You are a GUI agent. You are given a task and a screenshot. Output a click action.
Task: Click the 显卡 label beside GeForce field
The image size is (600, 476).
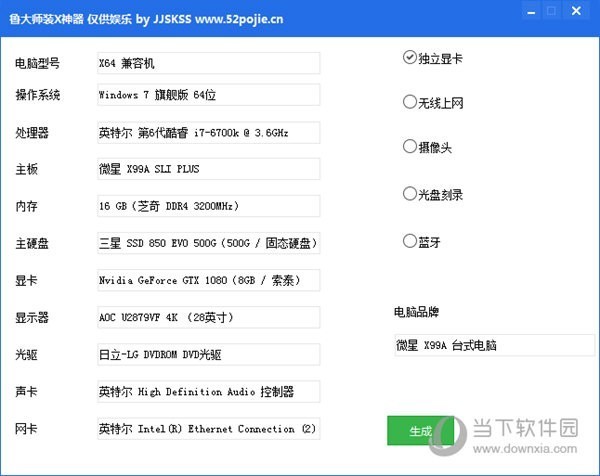(x=26, y=280)
